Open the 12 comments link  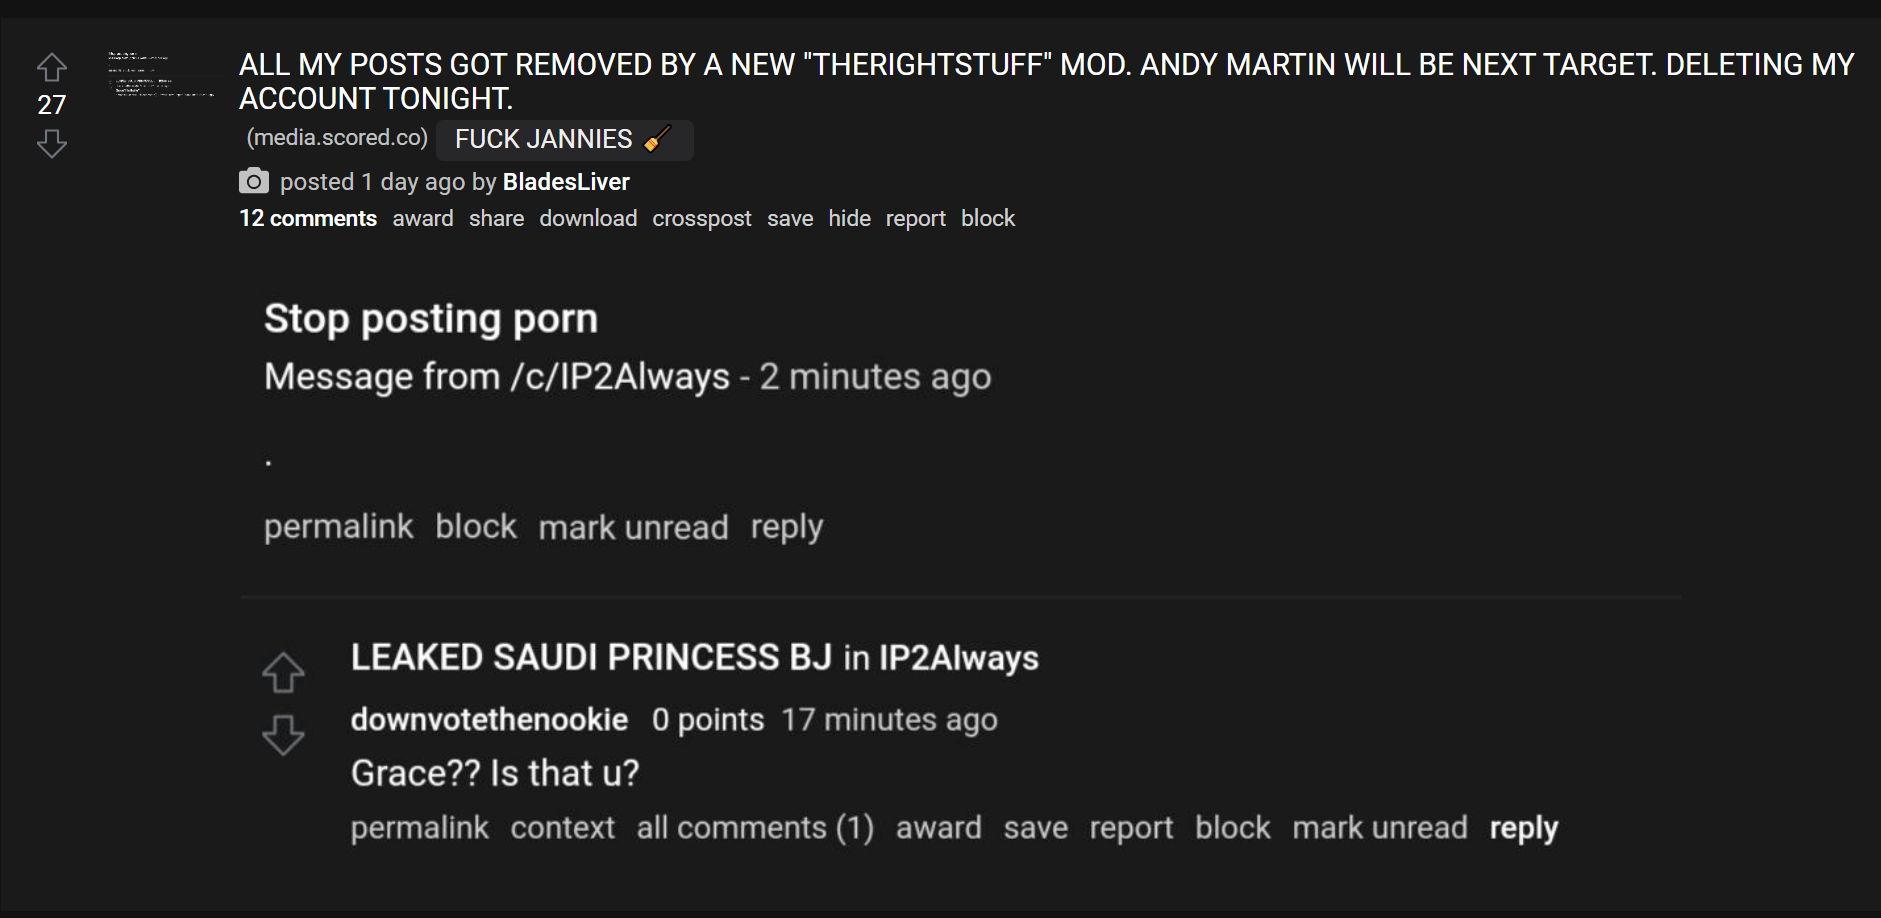(308, 218)
